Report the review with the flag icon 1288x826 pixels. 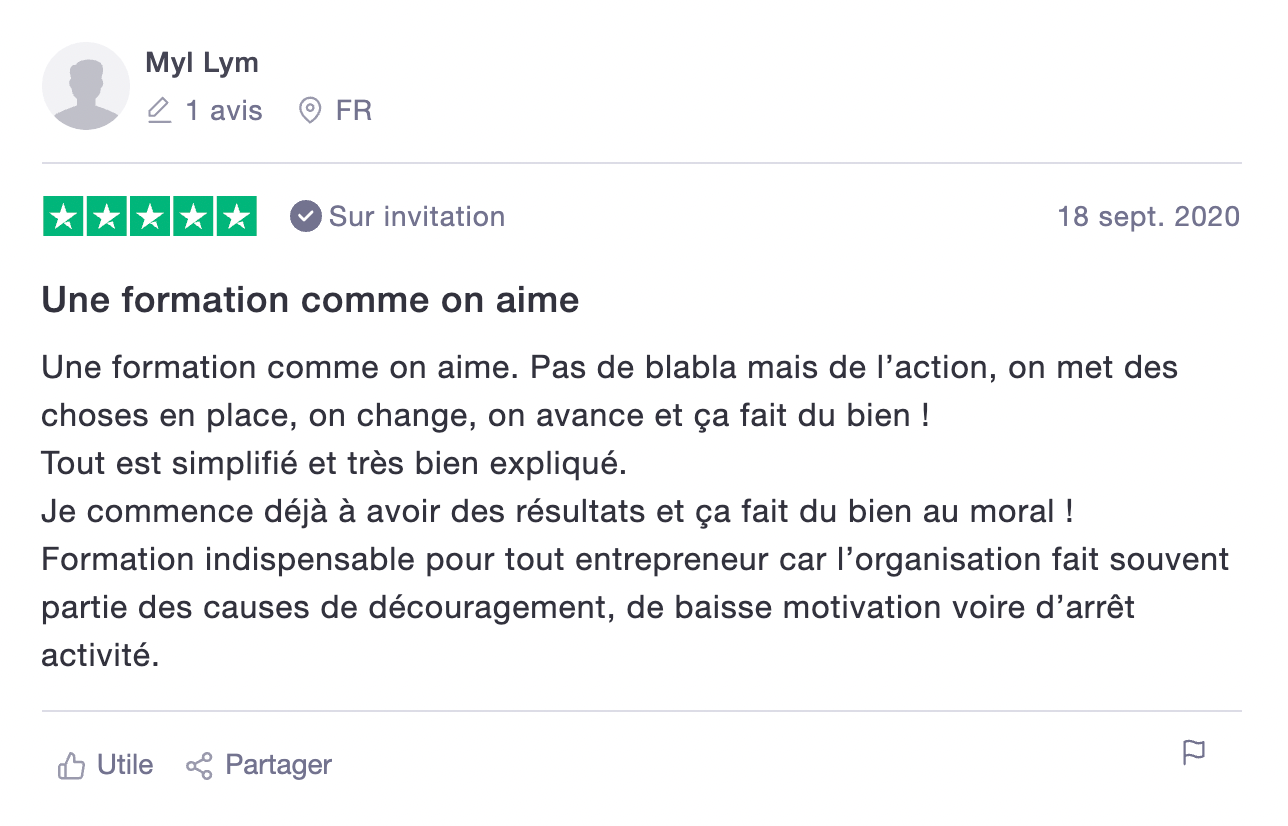(1194, 753)
